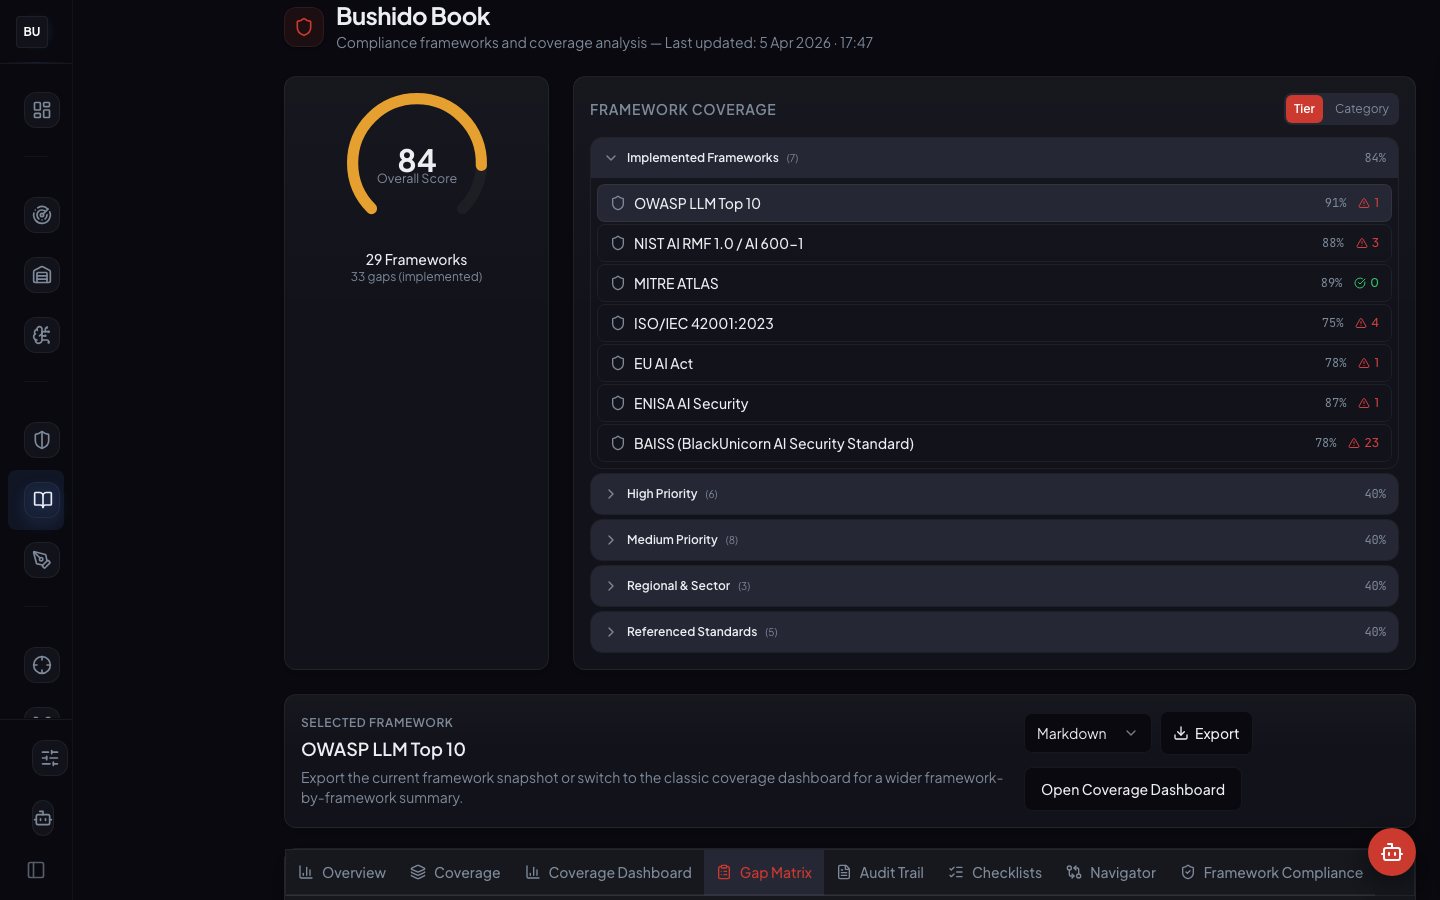Switch to the Coverage tab
This screenshot has height=900, width=1440.
455,873
